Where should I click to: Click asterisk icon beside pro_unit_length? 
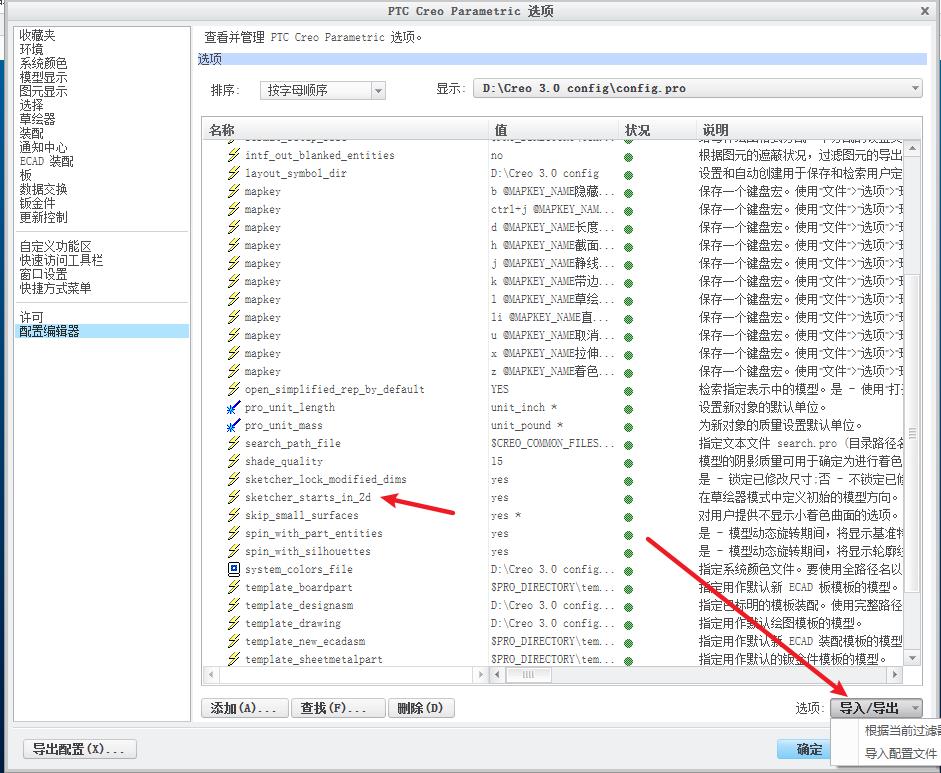233,408
